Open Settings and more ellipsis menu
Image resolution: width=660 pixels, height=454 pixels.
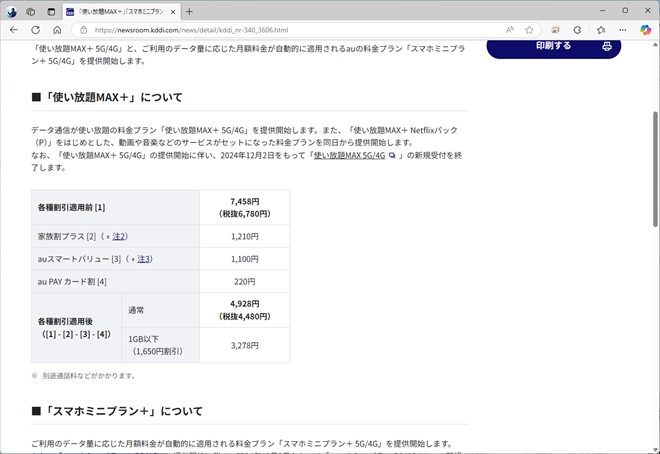(x=623, y=30)
